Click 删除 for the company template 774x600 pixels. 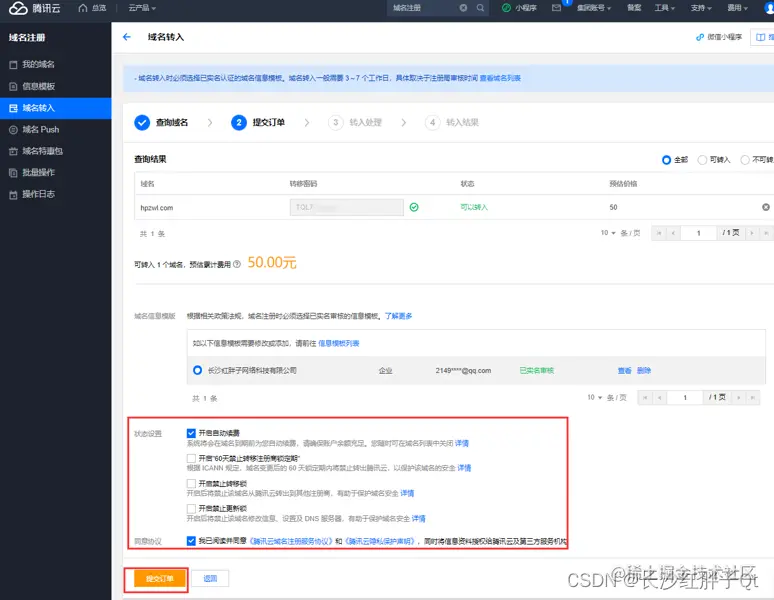point(644,371)
